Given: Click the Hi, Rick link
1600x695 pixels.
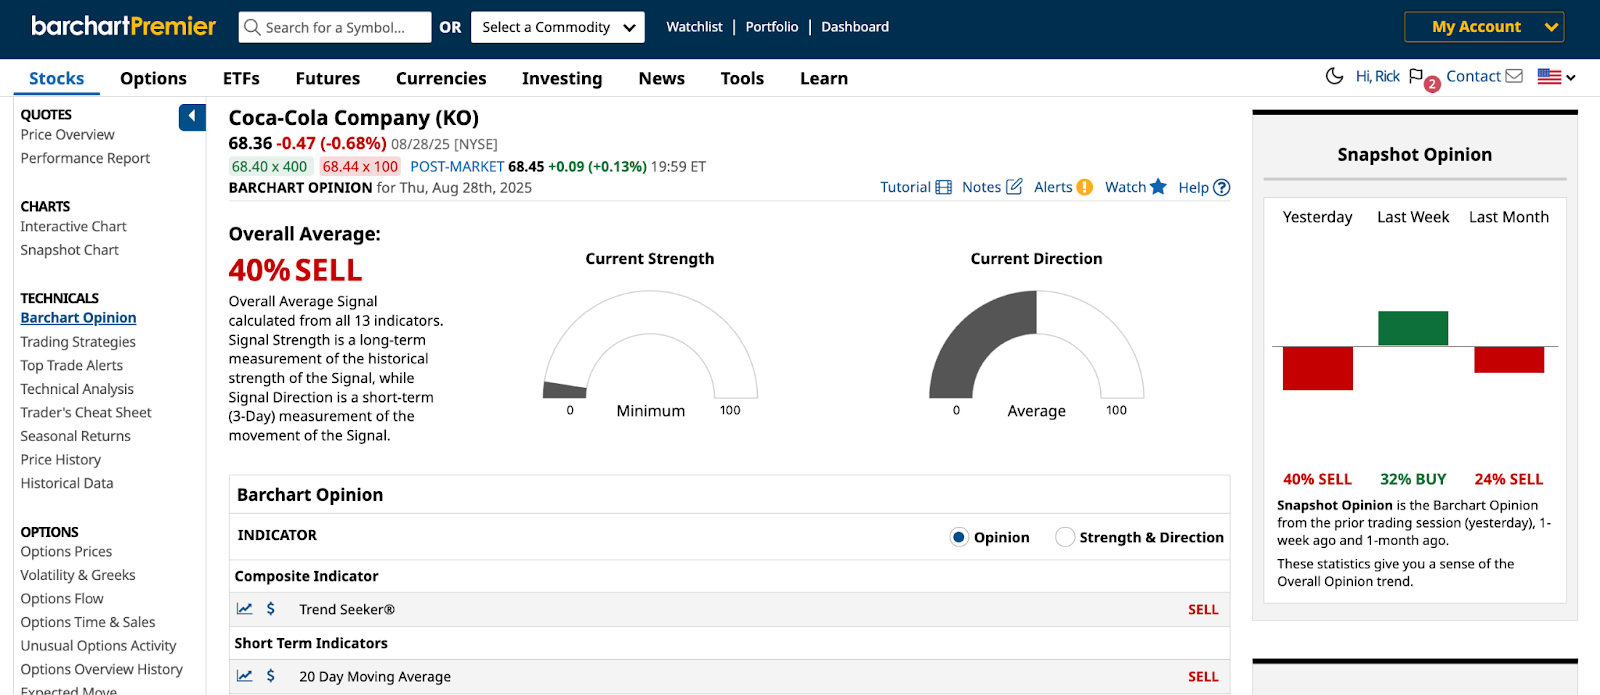Looking at the screenshot, I should [1377, 76].
